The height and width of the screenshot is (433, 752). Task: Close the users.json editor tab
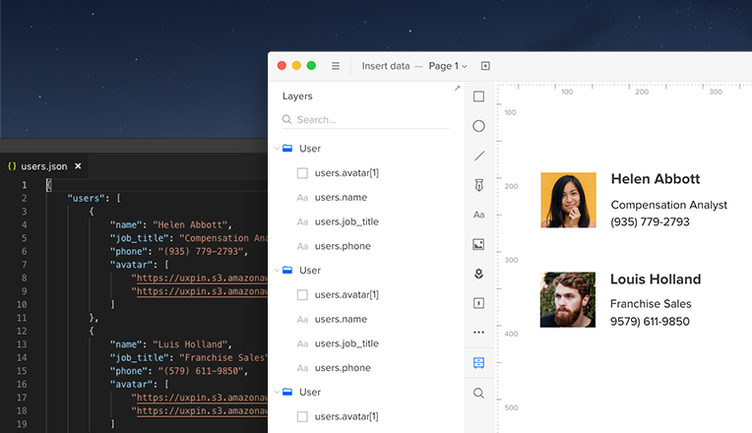[78, 166]
